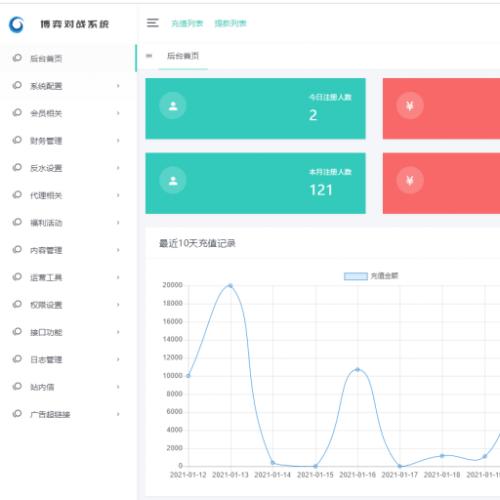Toggle the 充值金额 legend series

[371, 276]
